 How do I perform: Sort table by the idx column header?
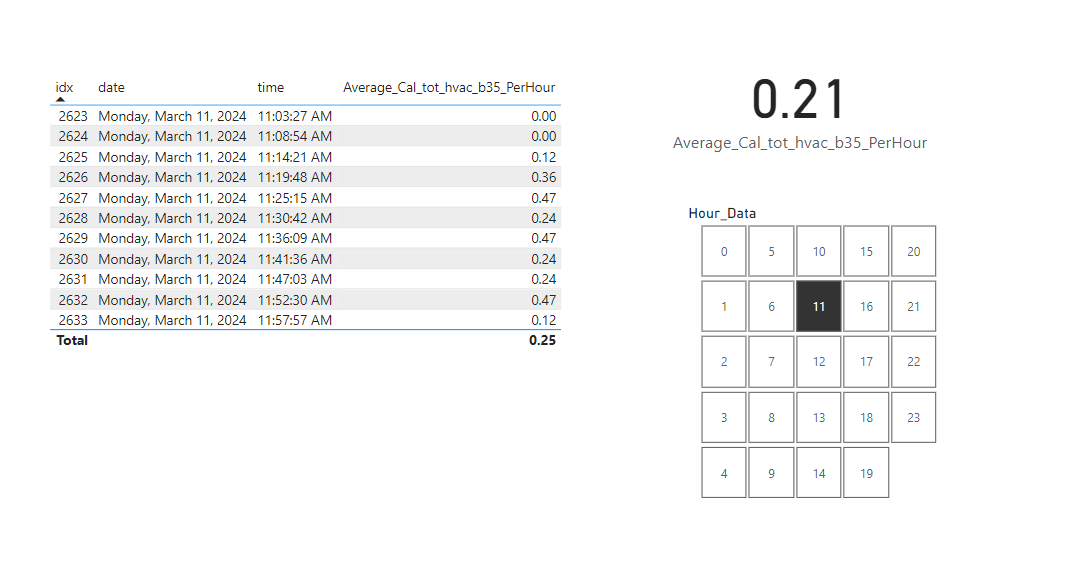64,87
